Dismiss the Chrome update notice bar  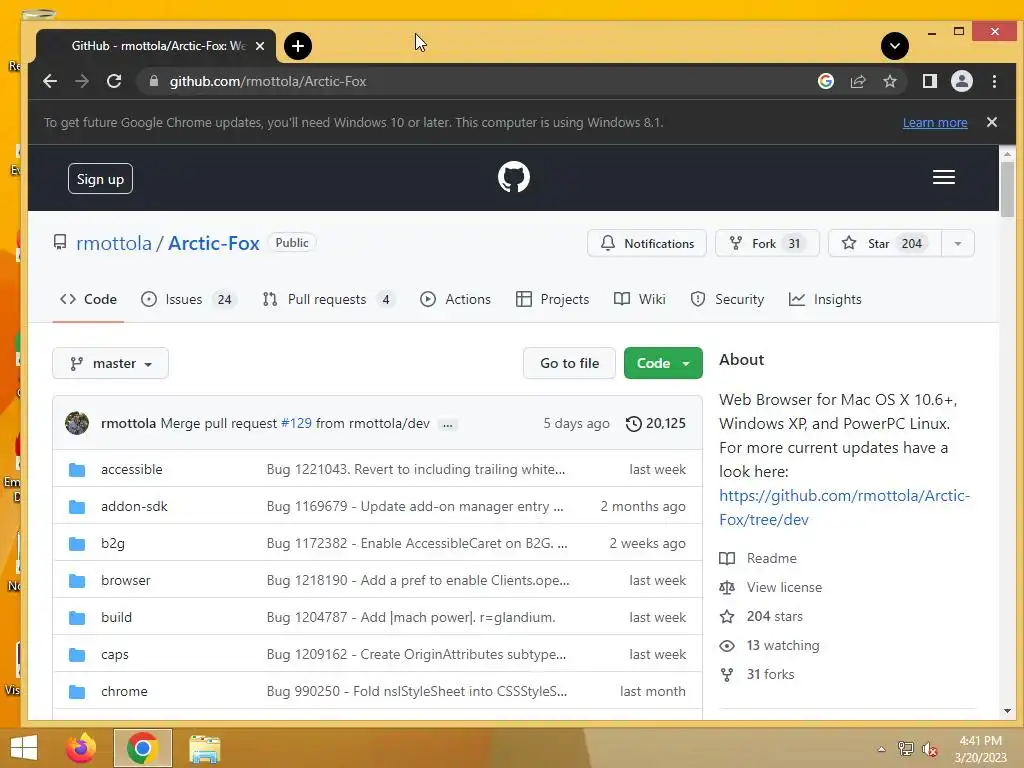991,122
